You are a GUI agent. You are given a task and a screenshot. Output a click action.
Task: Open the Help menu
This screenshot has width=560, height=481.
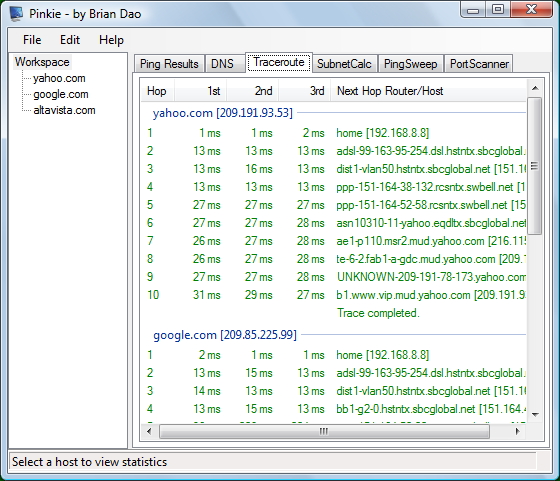(111, 40)
